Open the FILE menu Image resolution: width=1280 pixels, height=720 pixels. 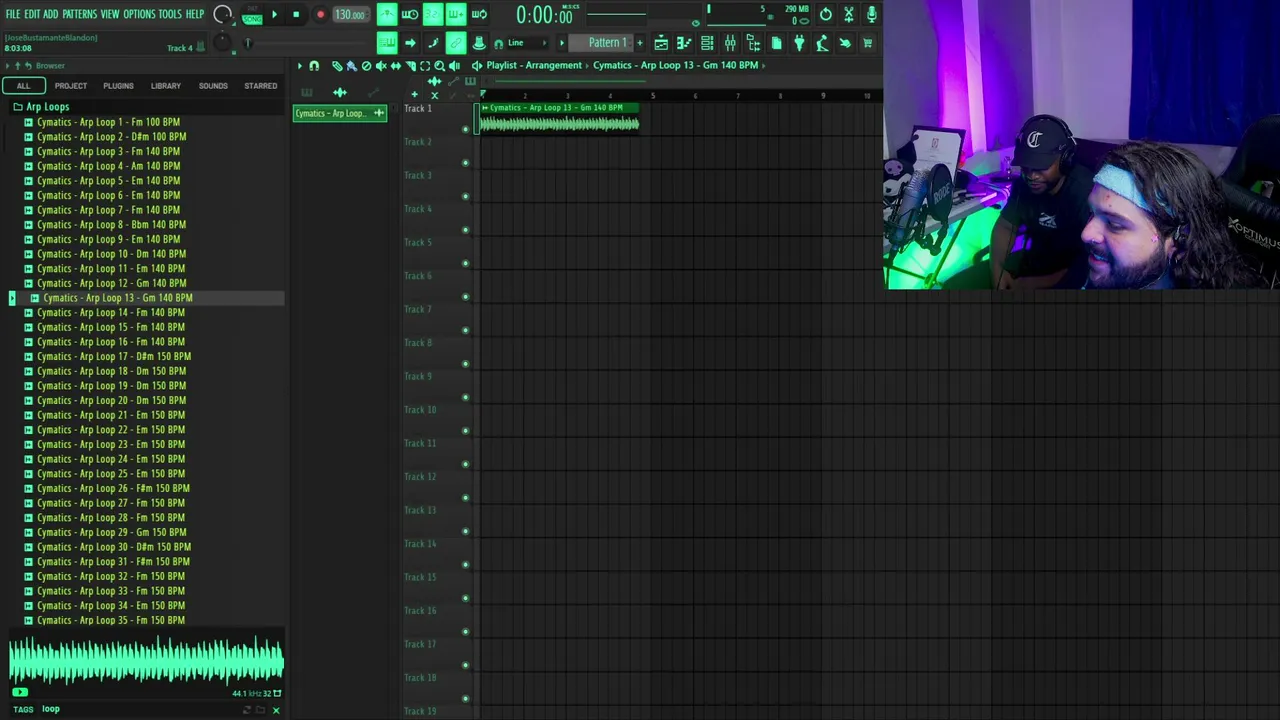coord(13,14)
